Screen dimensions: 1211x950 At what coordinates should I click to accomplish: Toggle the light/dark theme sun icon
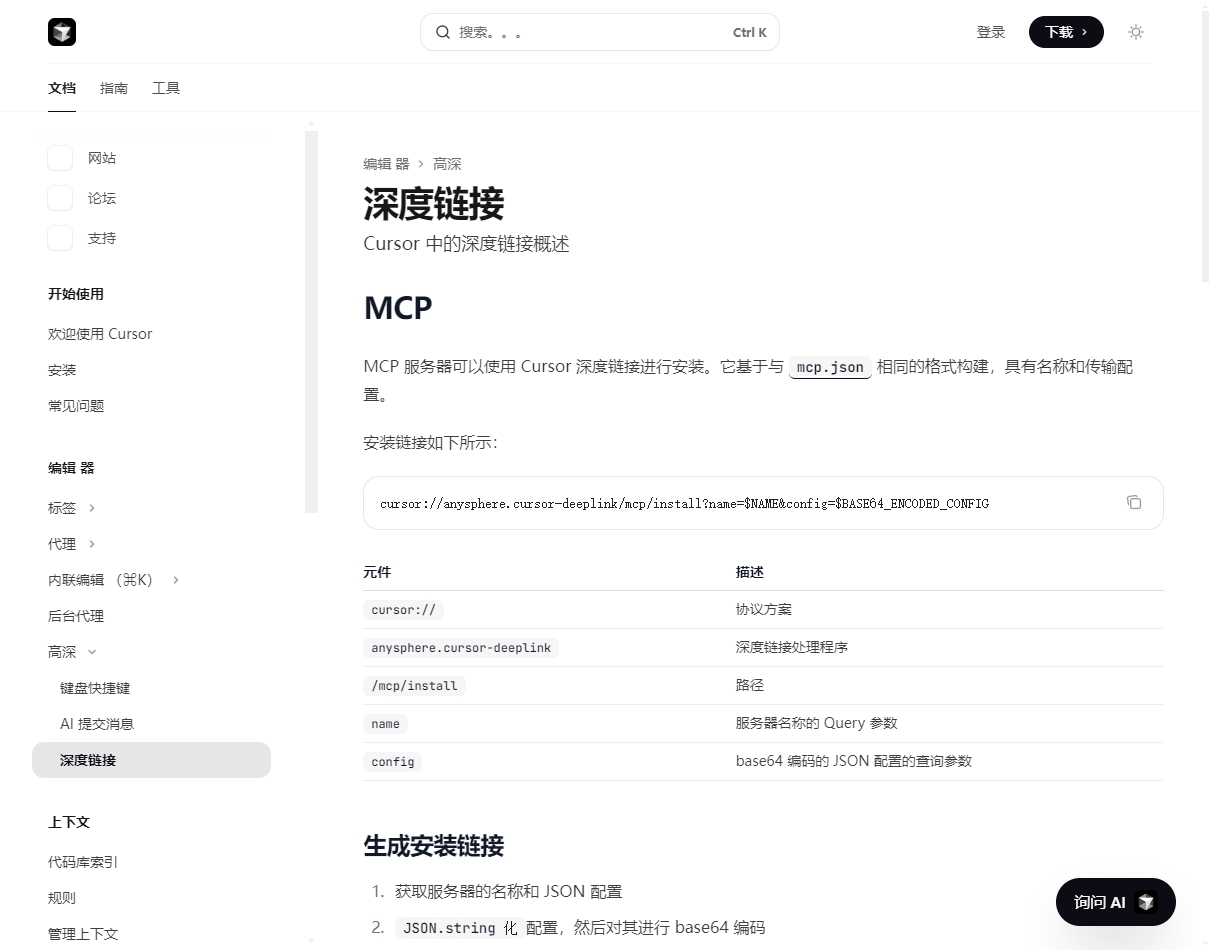click(1136, 32)
